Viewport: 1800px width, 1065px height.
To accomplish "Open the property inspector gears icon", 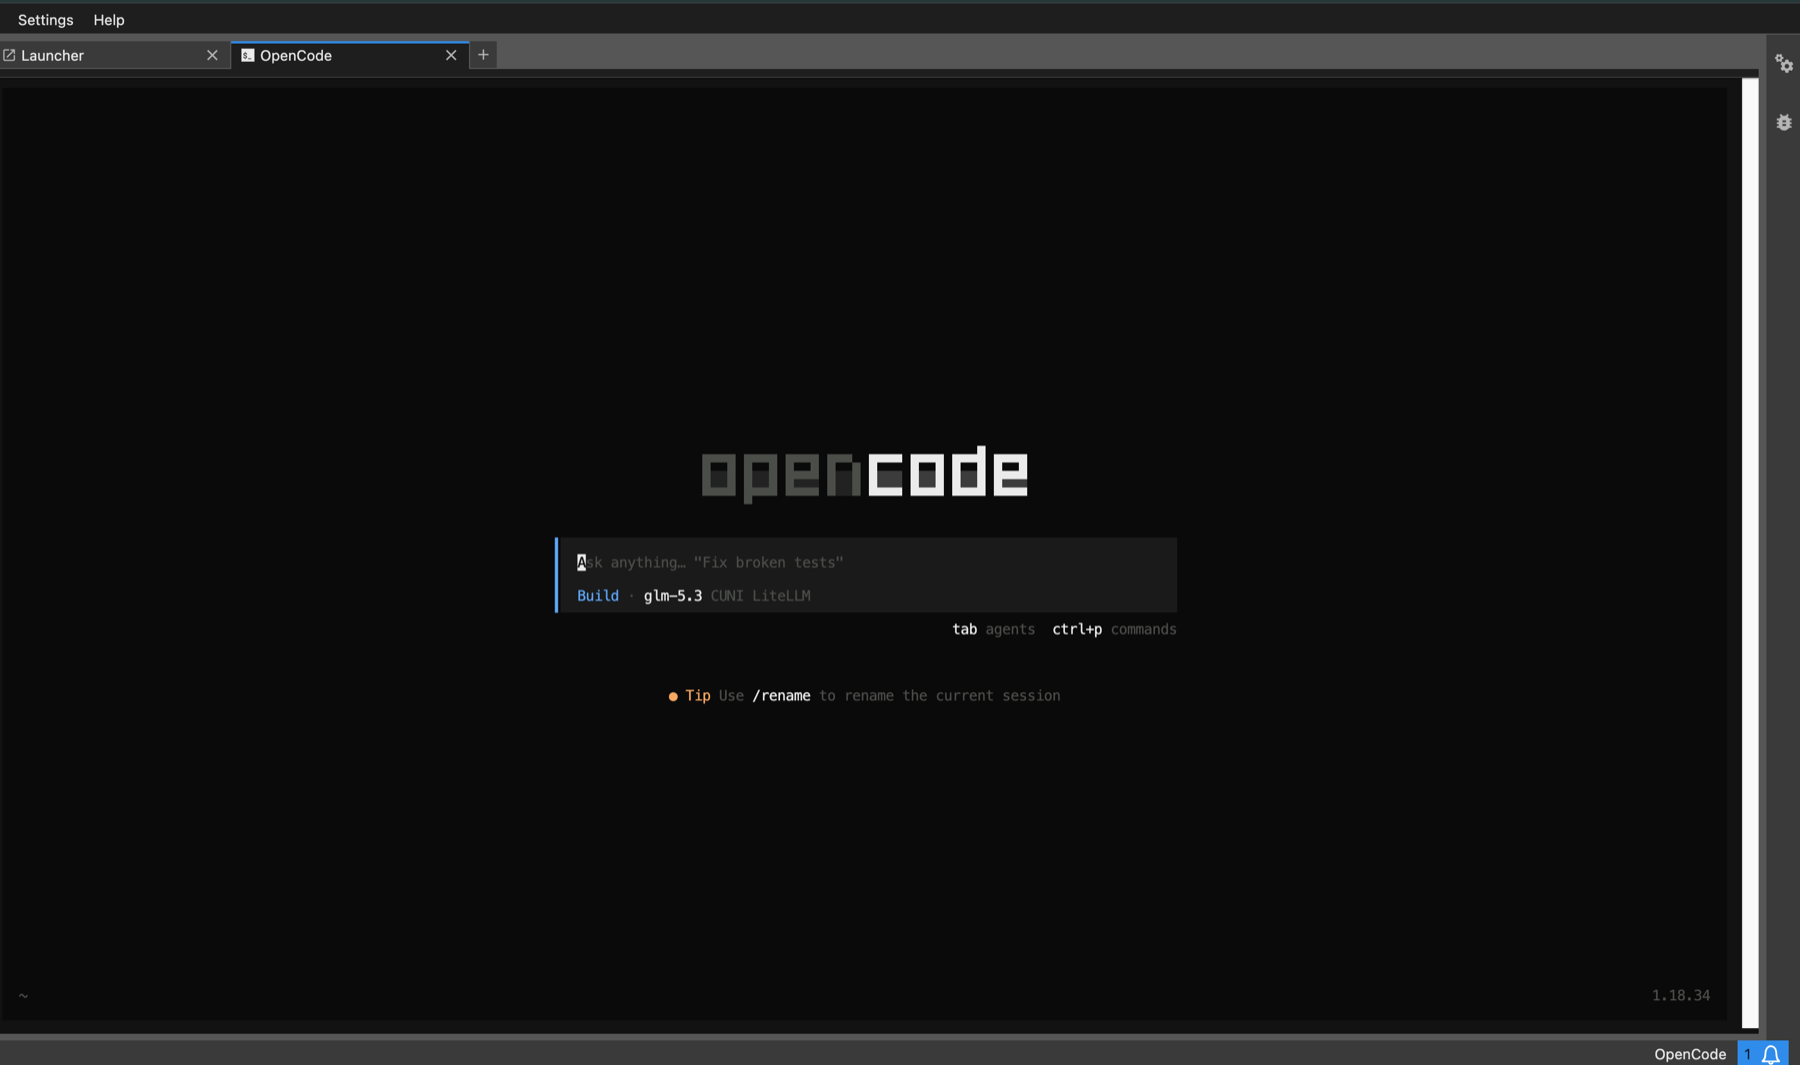I will [x=1784, y=64].
